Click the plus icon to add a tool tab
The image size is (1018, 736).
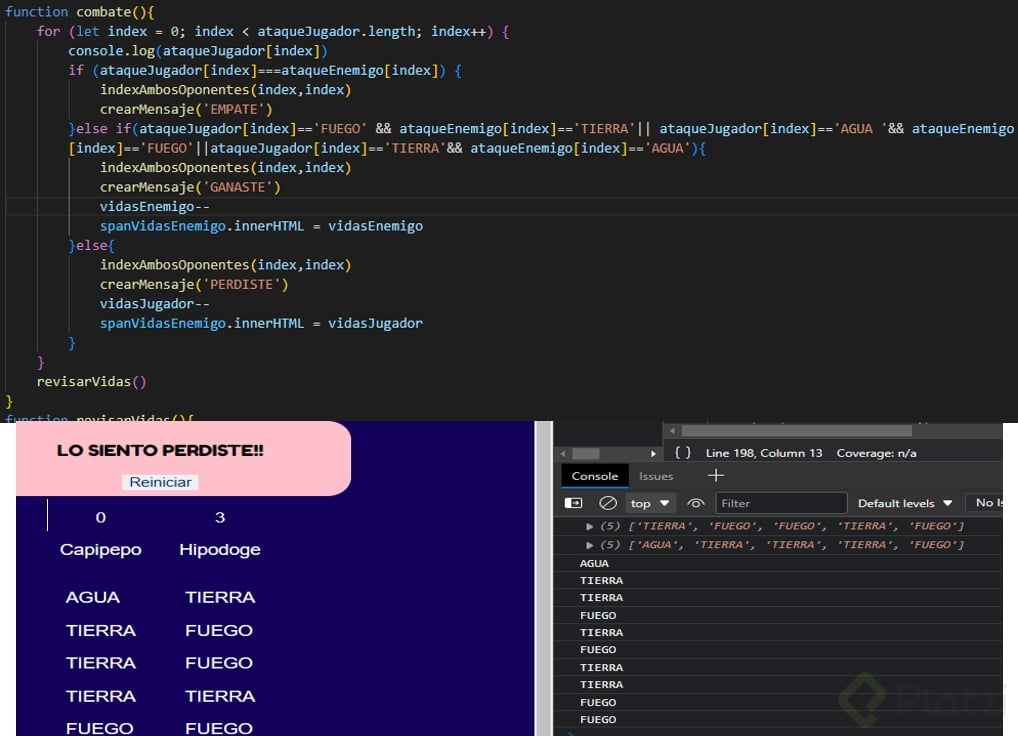(715, 476)
